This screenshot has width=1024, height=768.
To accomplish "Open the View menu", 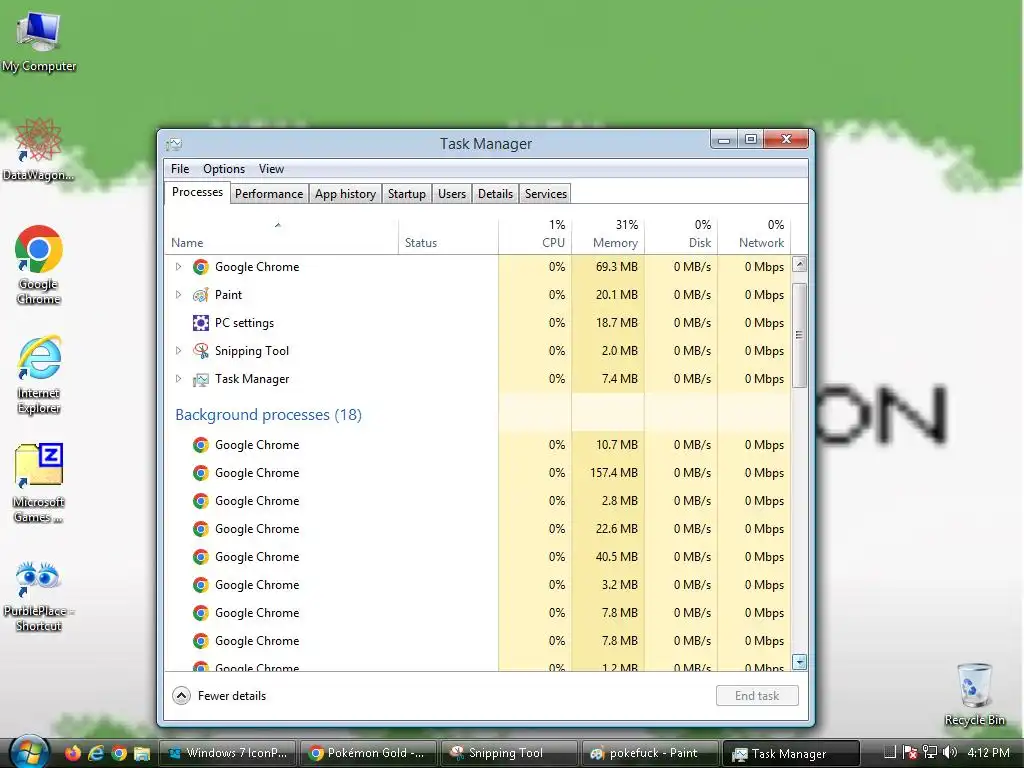I will tap(271, 168).
